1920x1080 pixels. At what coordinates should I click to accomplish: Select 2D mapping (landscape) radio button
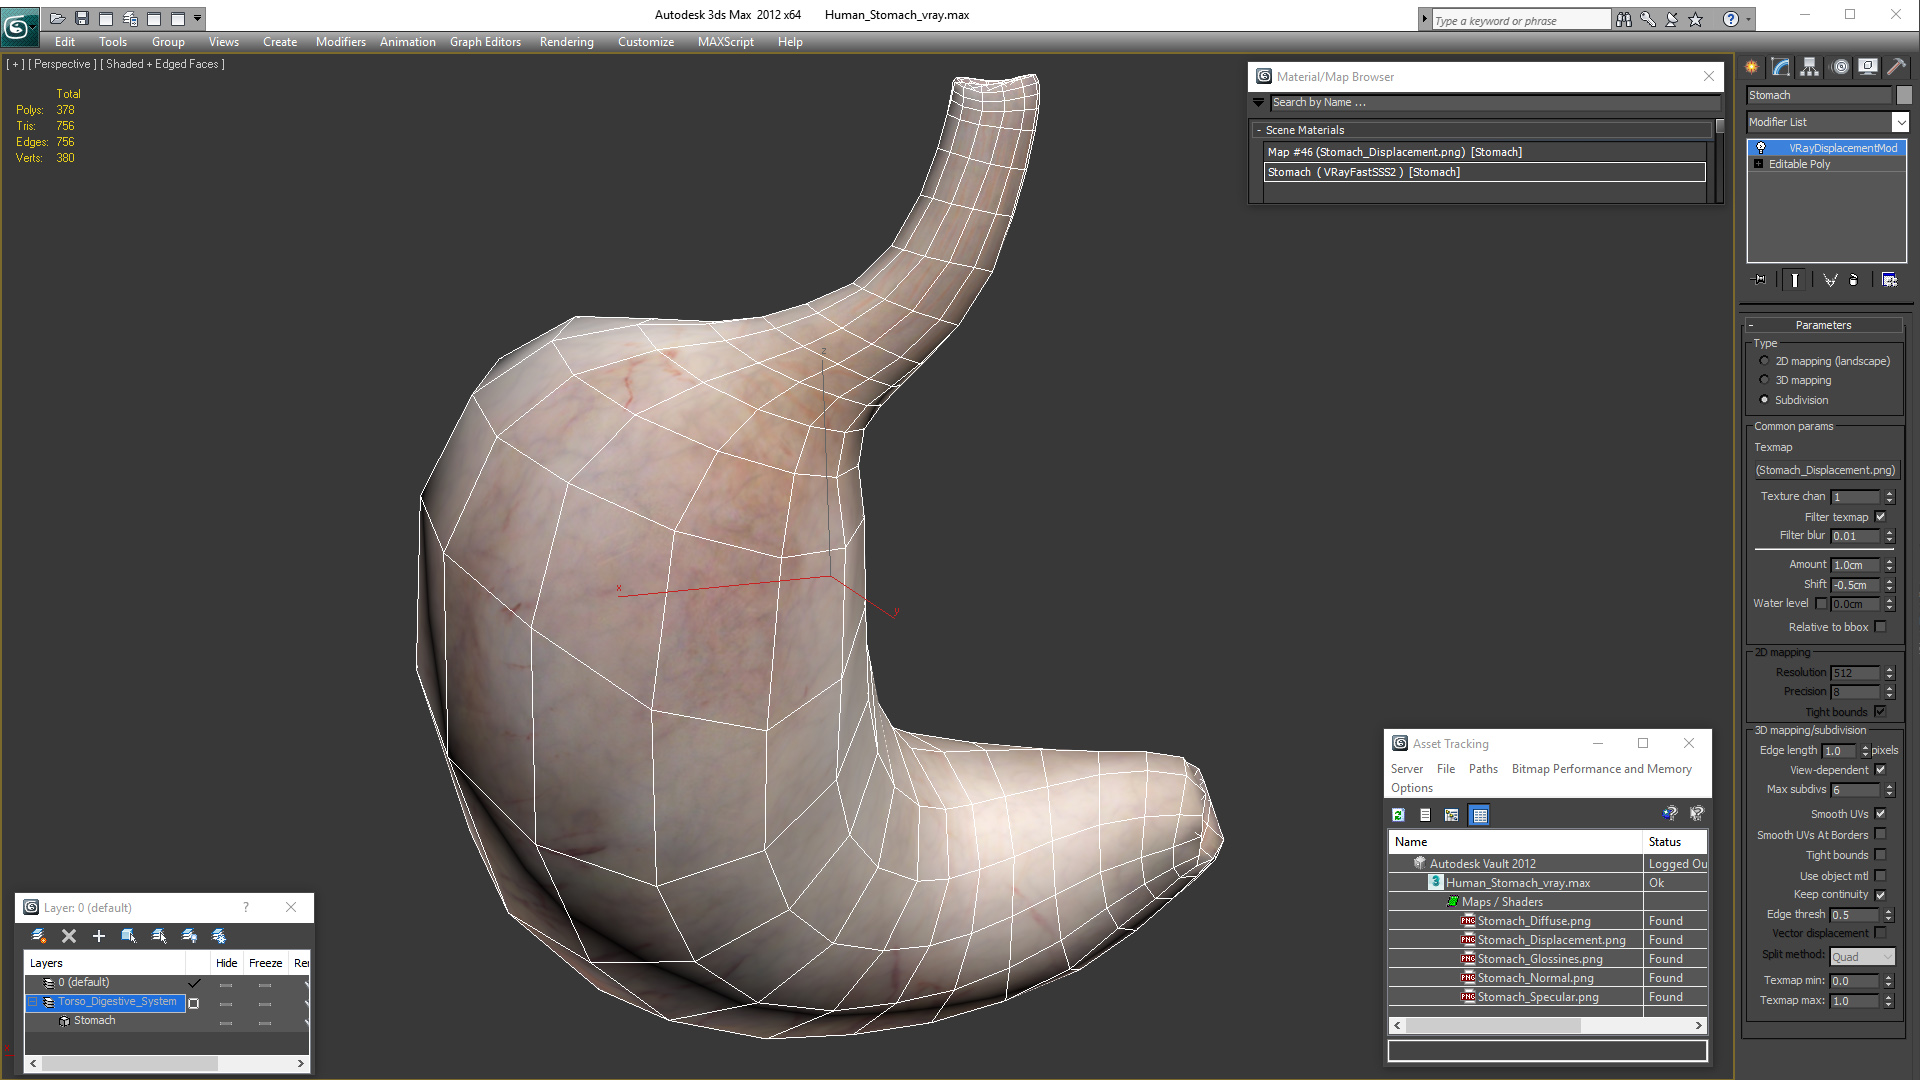(1764, 361)
